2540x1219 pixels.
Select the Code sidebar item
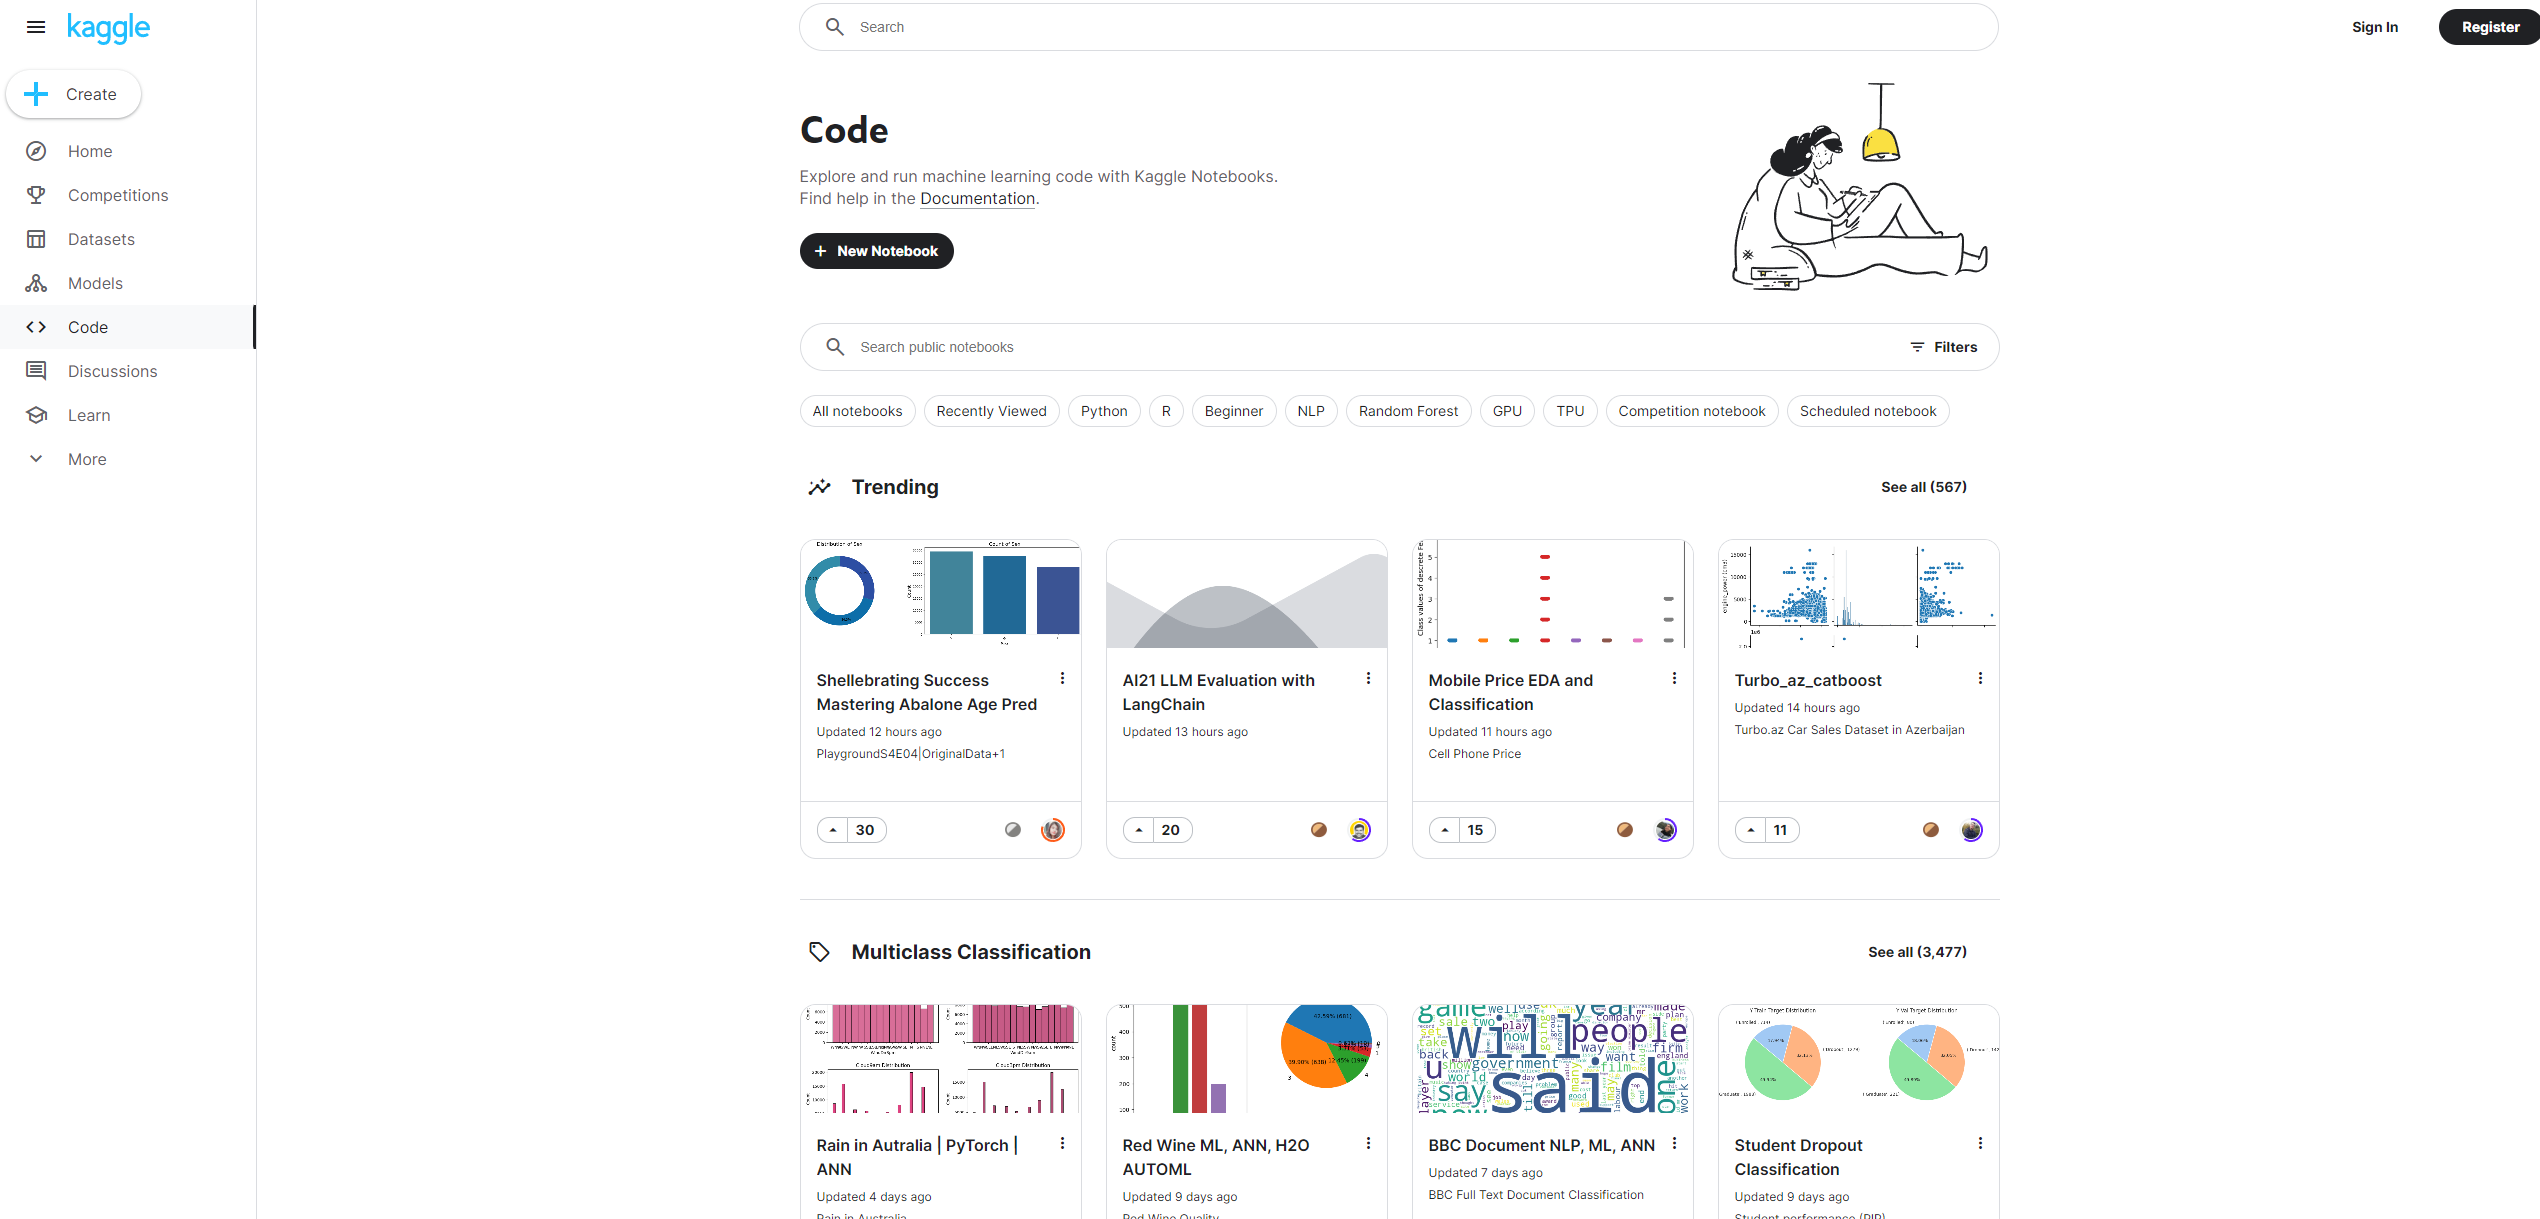[x=128, y=327]
